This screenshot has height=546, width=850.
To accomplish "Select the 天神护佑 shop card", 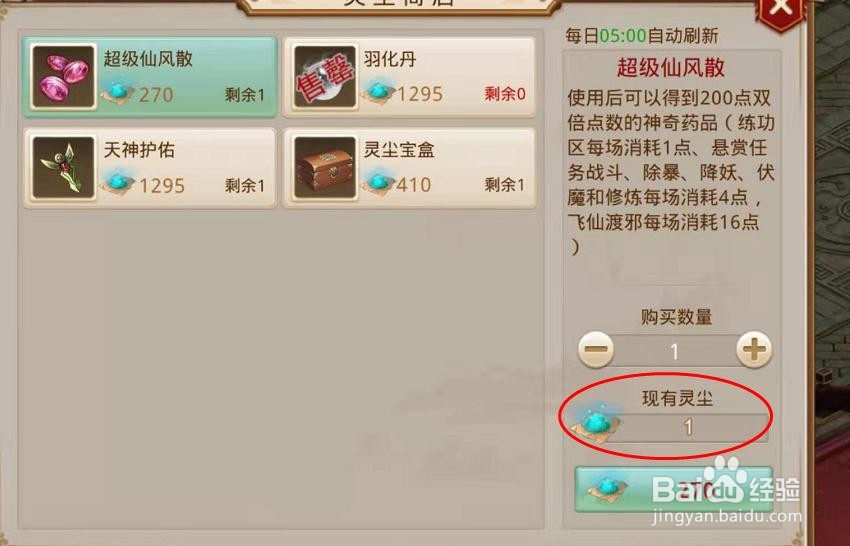I will 150,168.
